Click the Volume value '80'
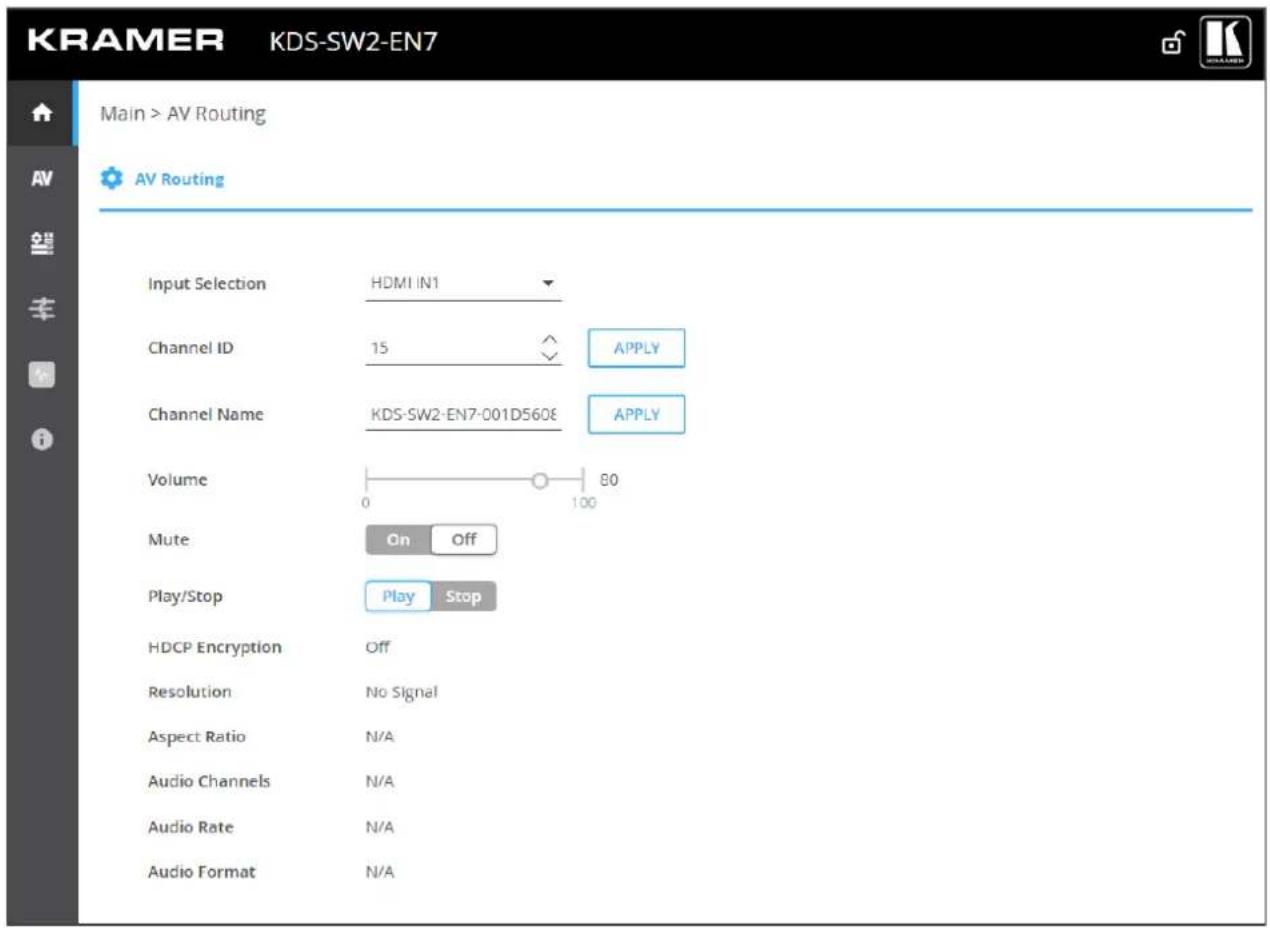Image resolution: width=1270 pixels, height=928 pixels. coord(609,479)
